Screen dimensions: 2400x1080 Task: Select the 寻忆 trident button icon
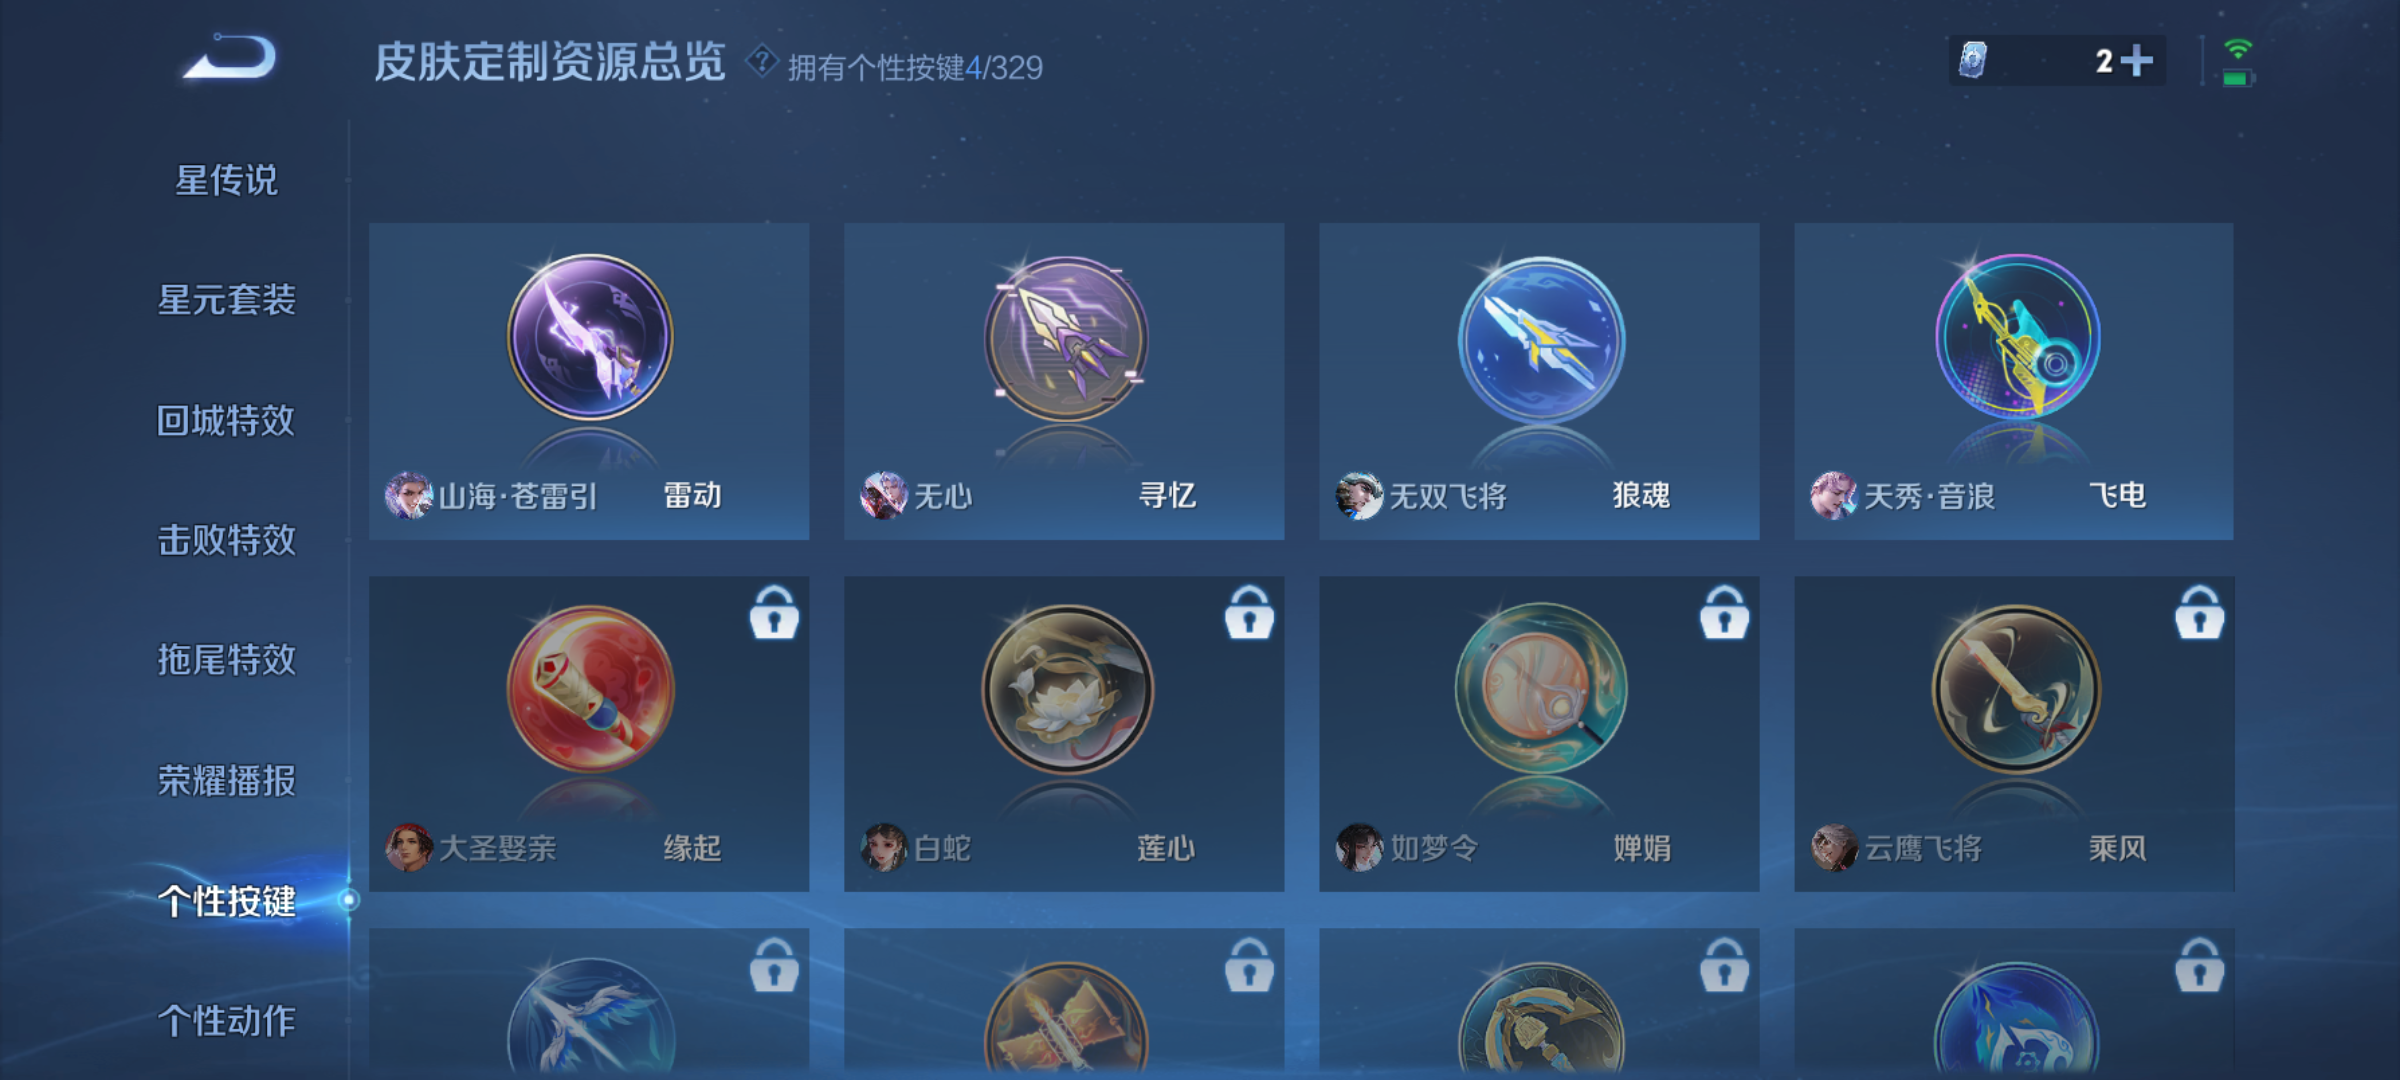tap(1066, 338)
